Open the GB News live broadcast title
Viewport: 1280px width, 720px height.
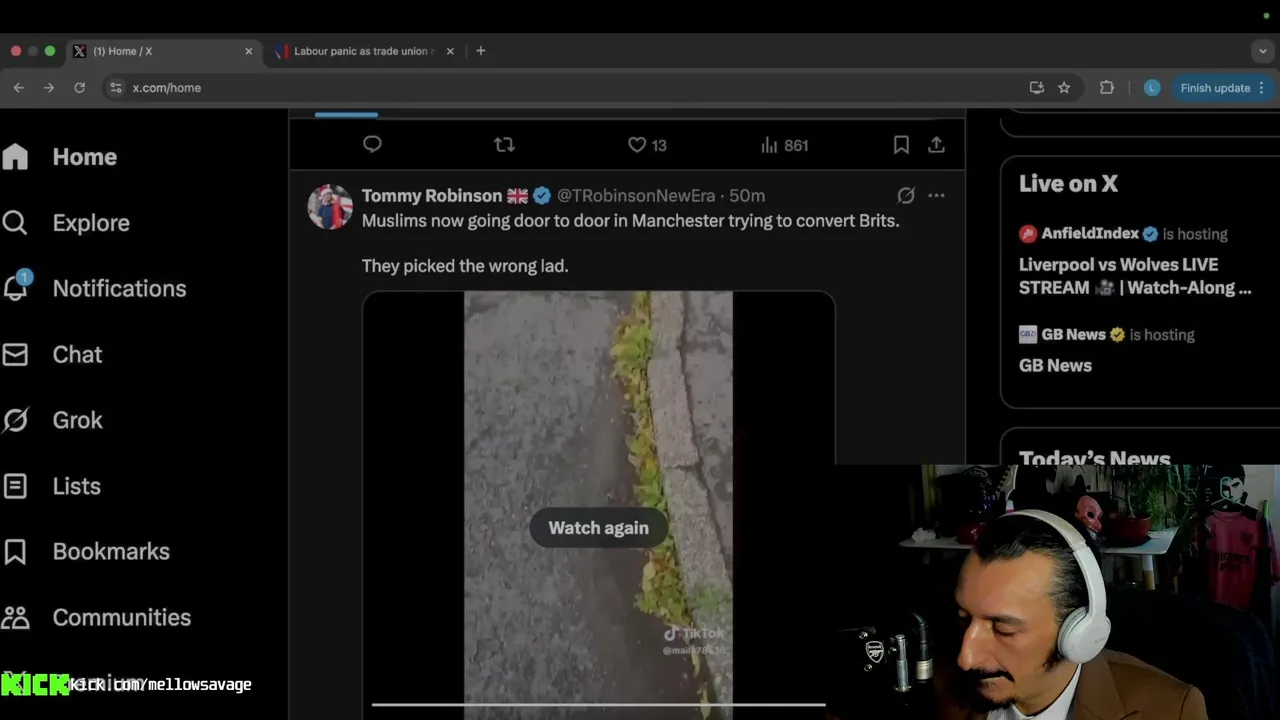(1055, 366)
